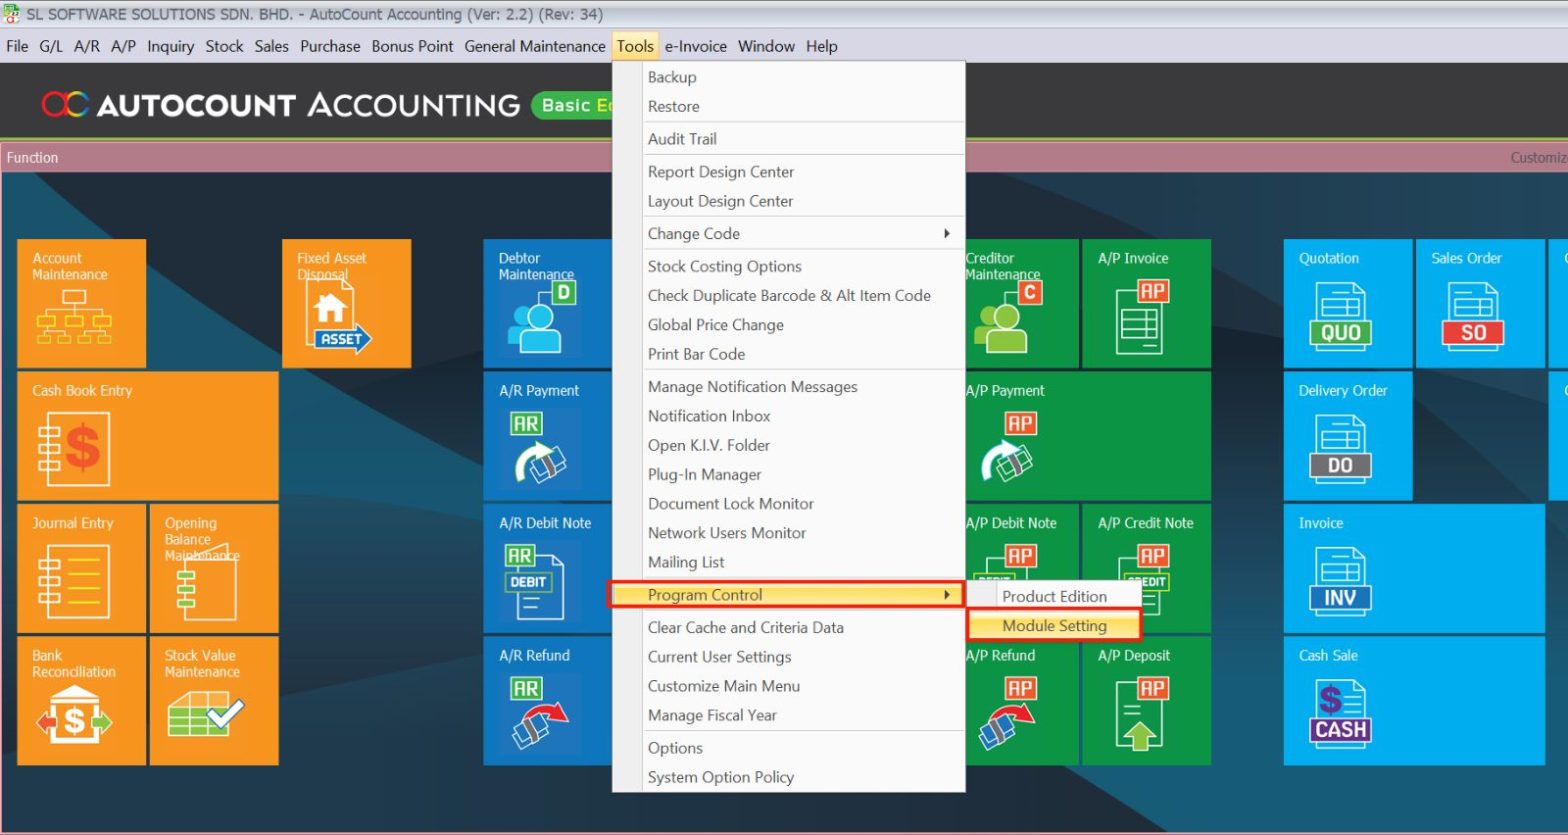This screenshot has height=835, width=1568.
Task: Open the G/L menu
Action: coord(51,46)
